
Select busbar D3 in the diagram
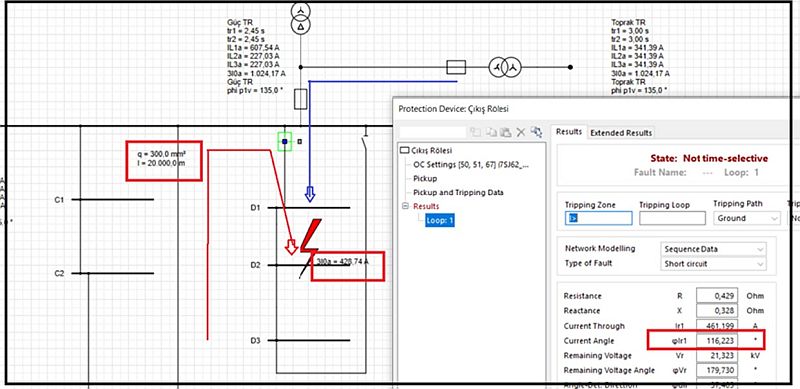tap(309, 340)
